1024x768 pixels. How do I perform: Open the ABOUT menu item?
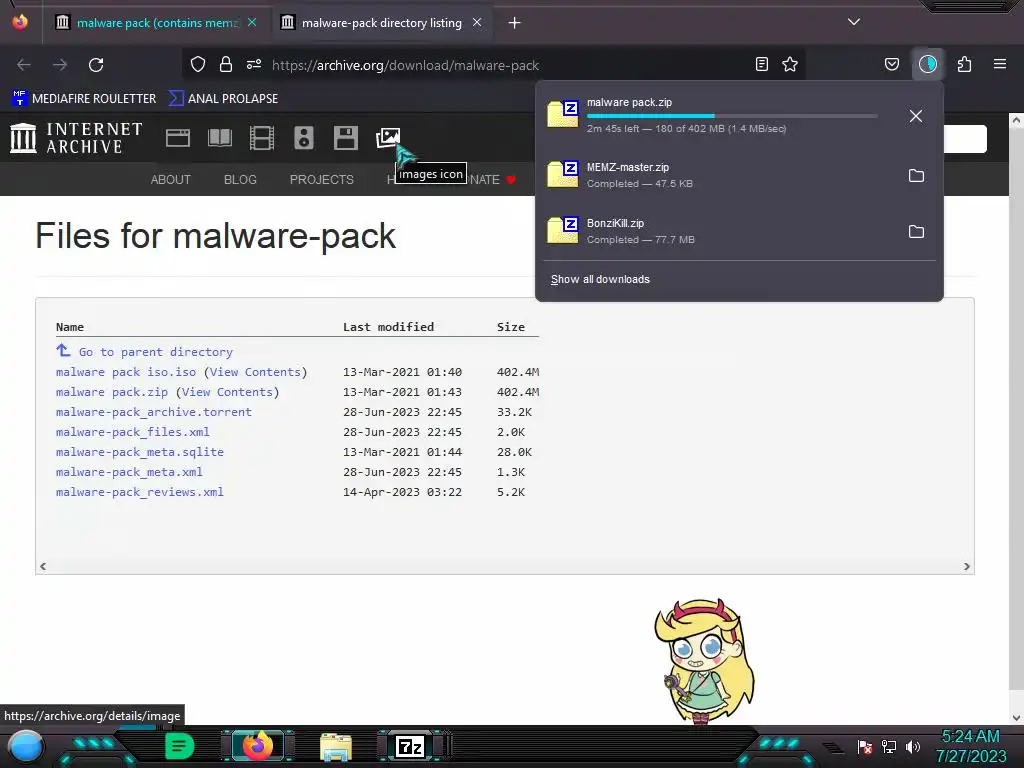coord(170,179)
